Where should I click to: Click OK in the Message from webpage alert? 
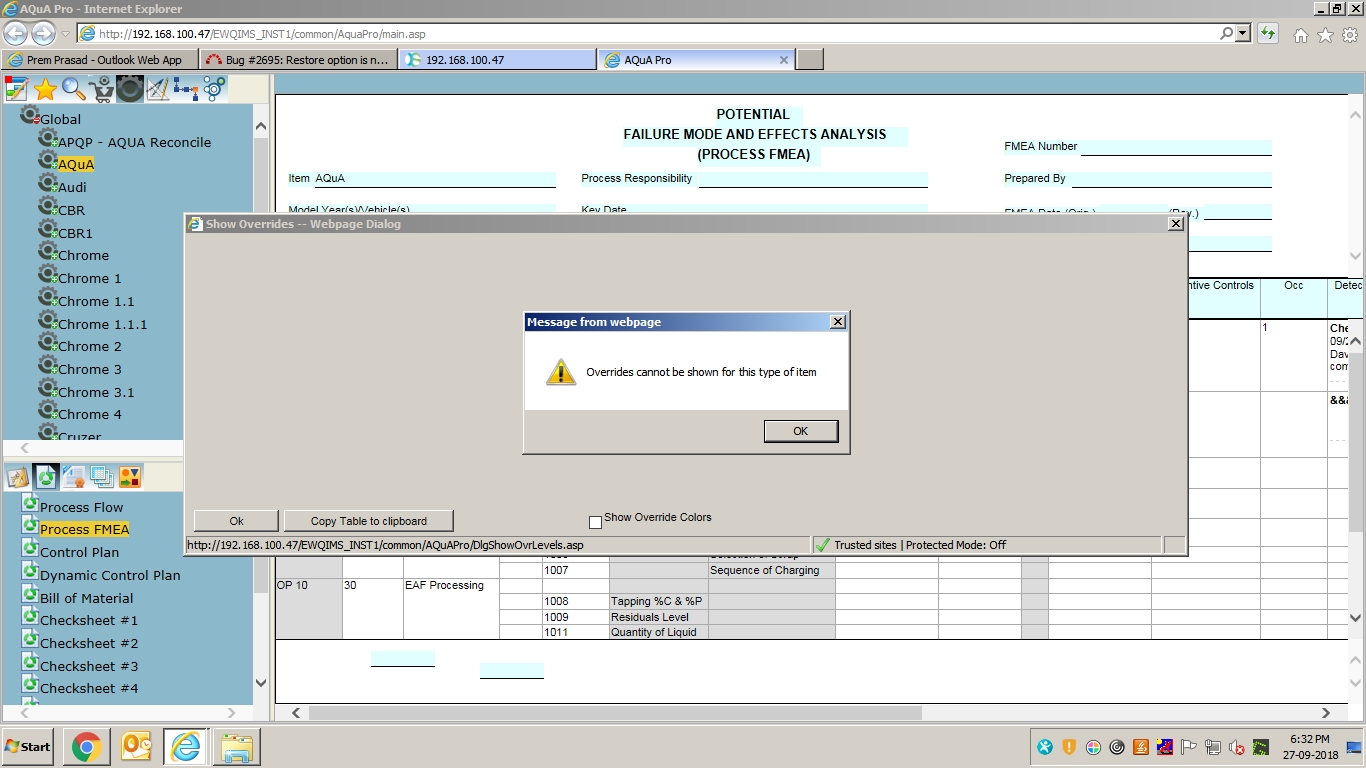click(800, 431)
